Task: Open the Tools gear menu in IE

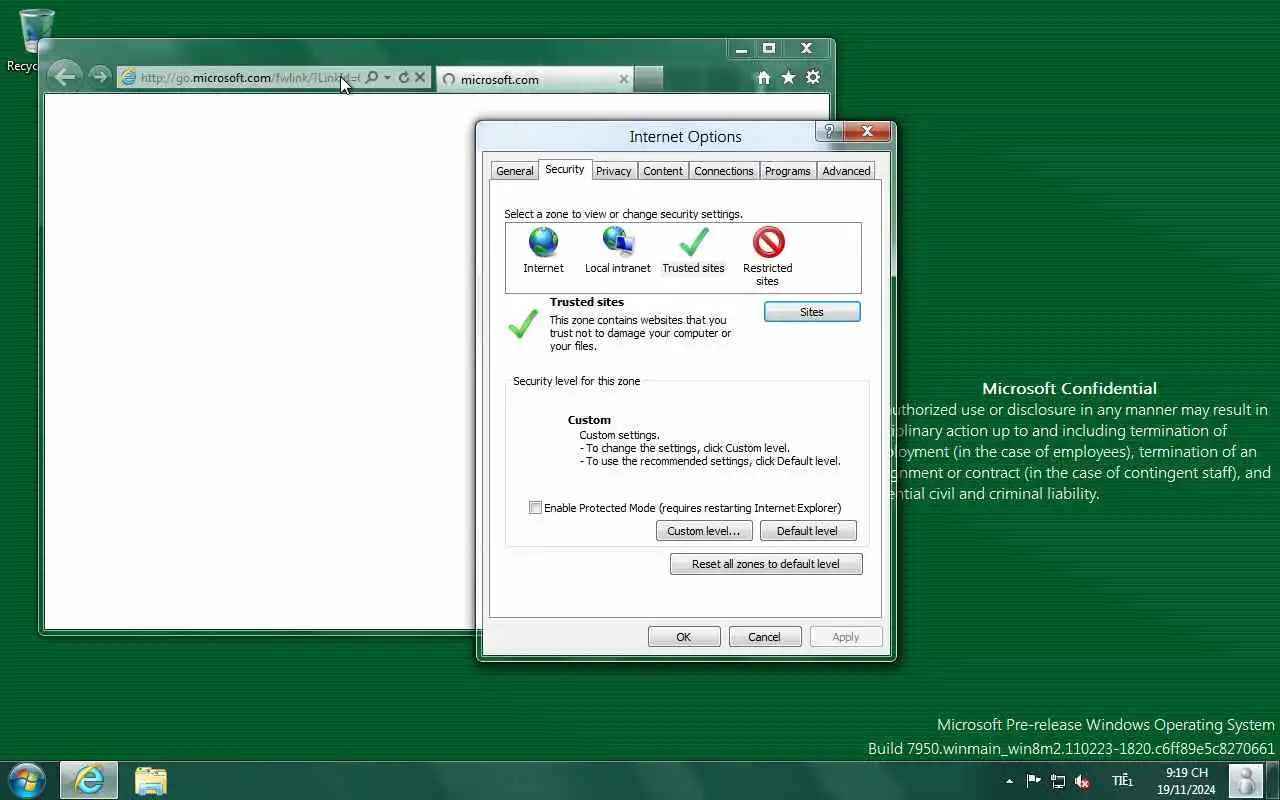Action: click(813, 77)
